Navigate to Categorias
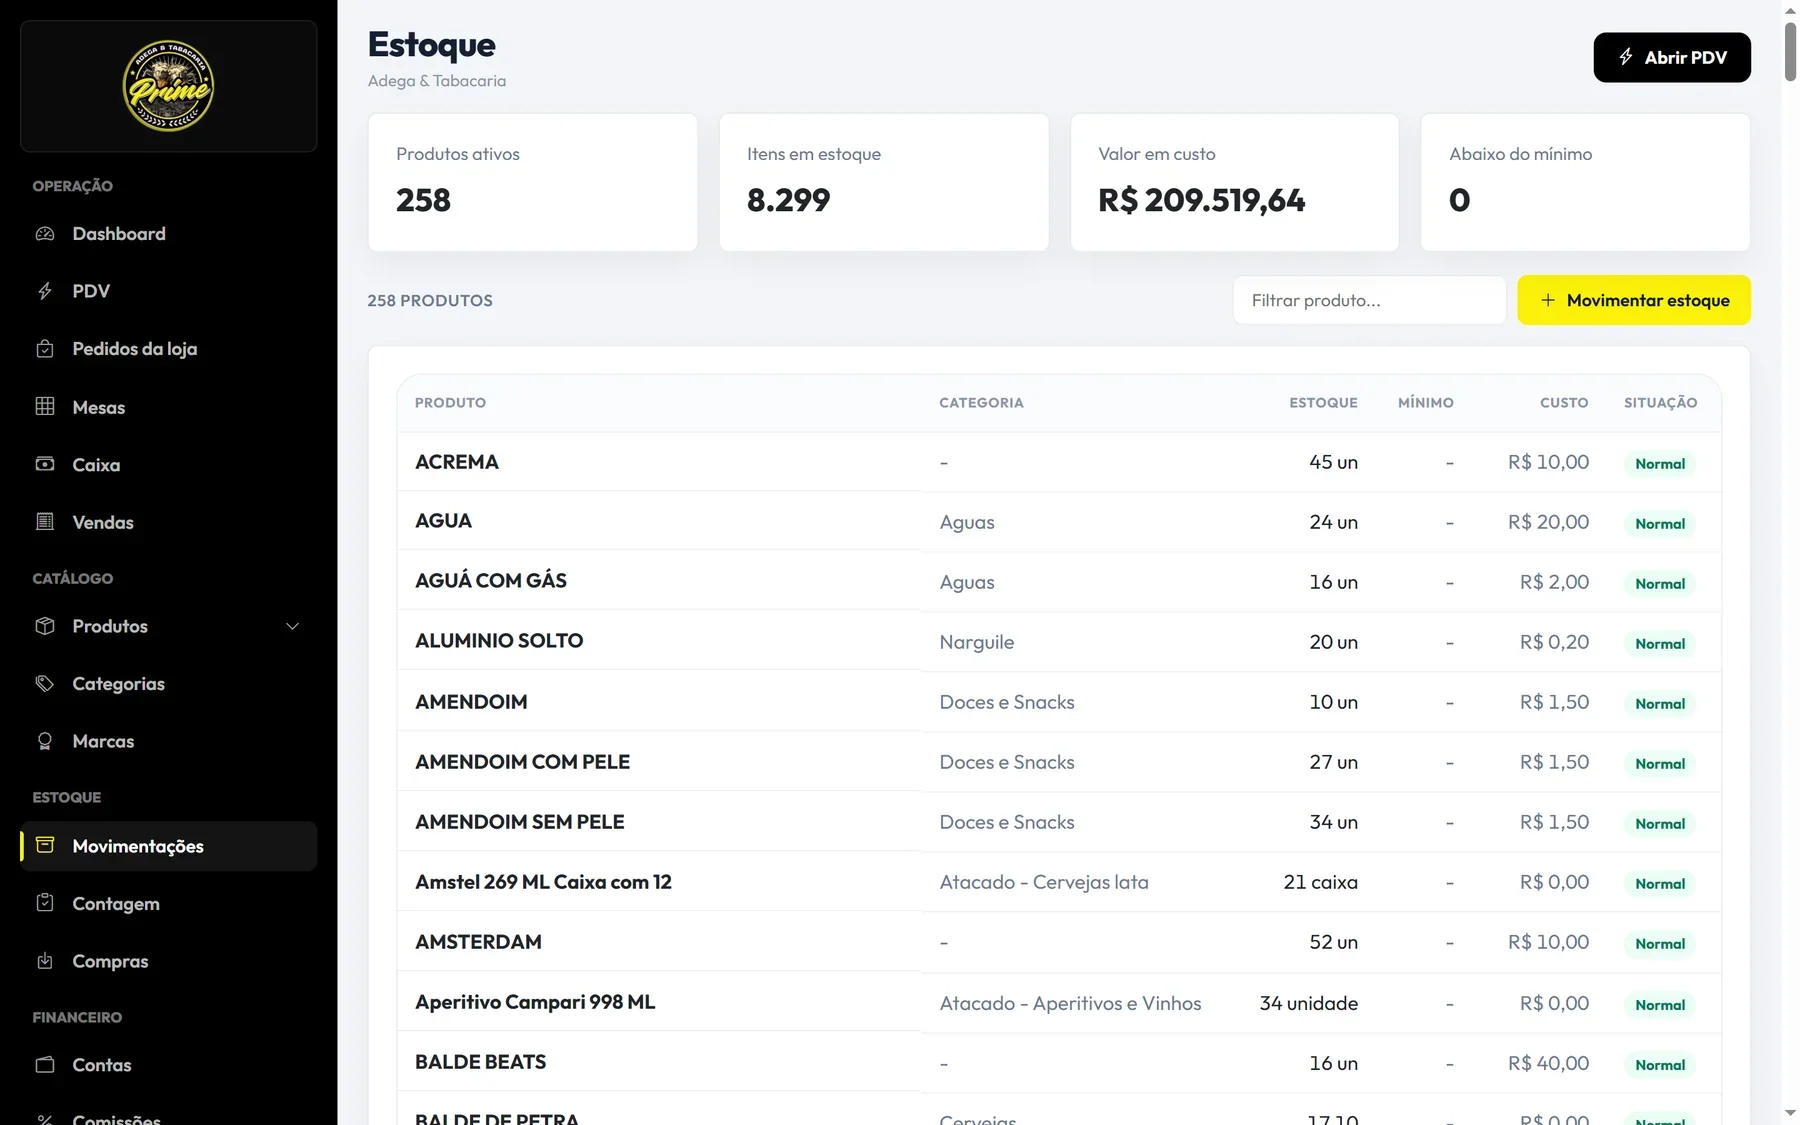Viewport: 1800px width, 1125px height. (x=168, y=684)
